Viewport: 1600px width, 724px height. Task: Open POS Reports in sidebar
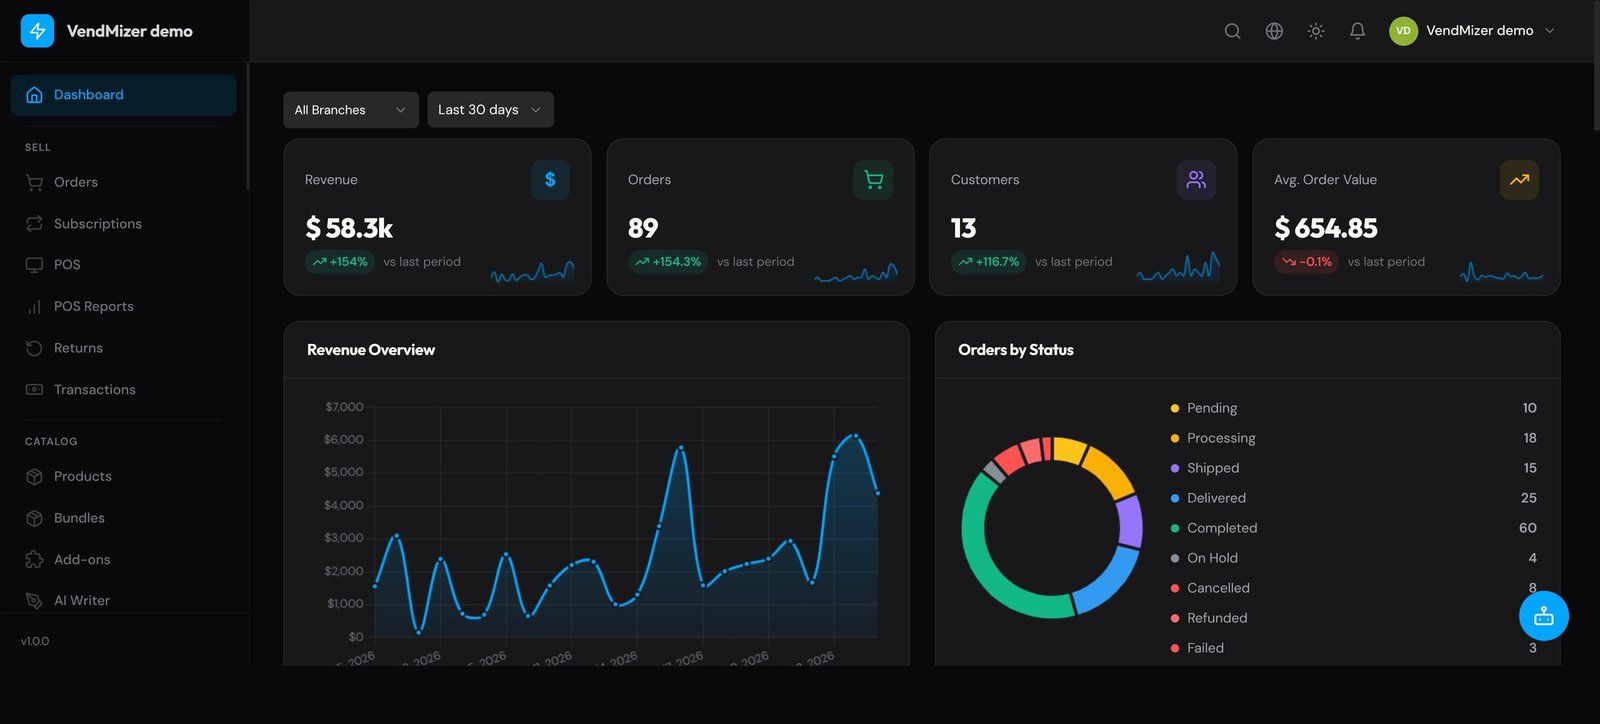pyautogui.click(x=124, y=307)
